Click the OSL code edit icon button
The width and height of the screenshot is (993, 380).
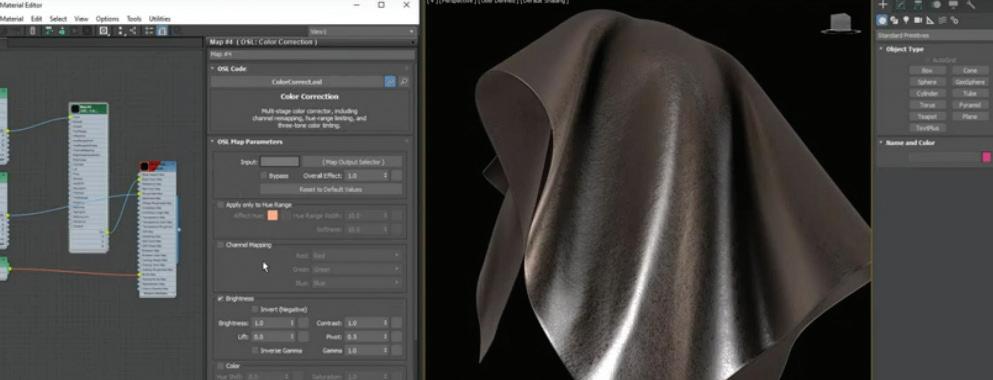click(x=390, y=82)
